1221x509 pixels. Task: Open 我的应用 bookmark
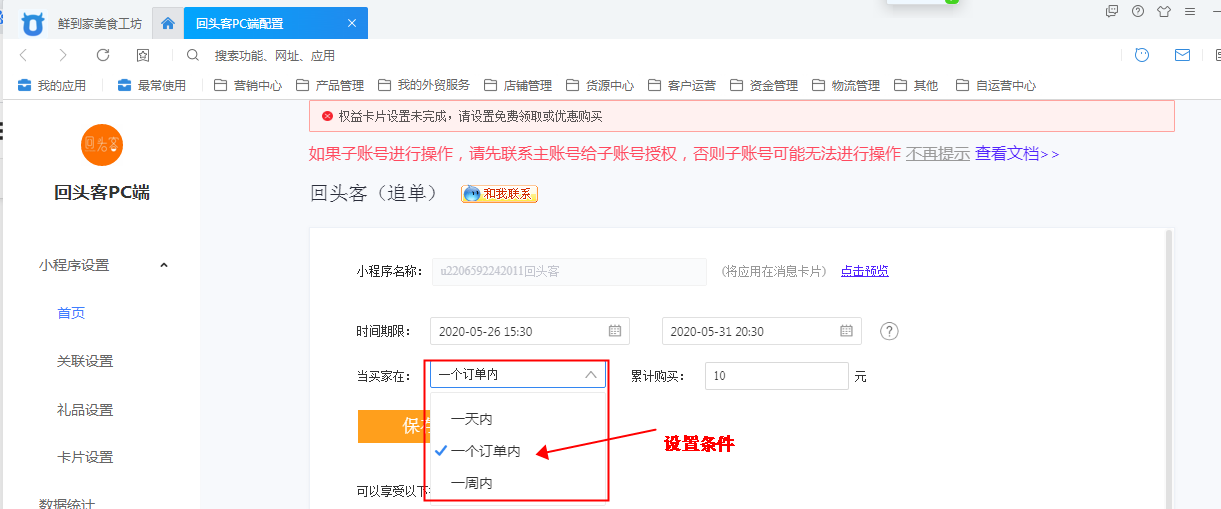pos(52,86)
